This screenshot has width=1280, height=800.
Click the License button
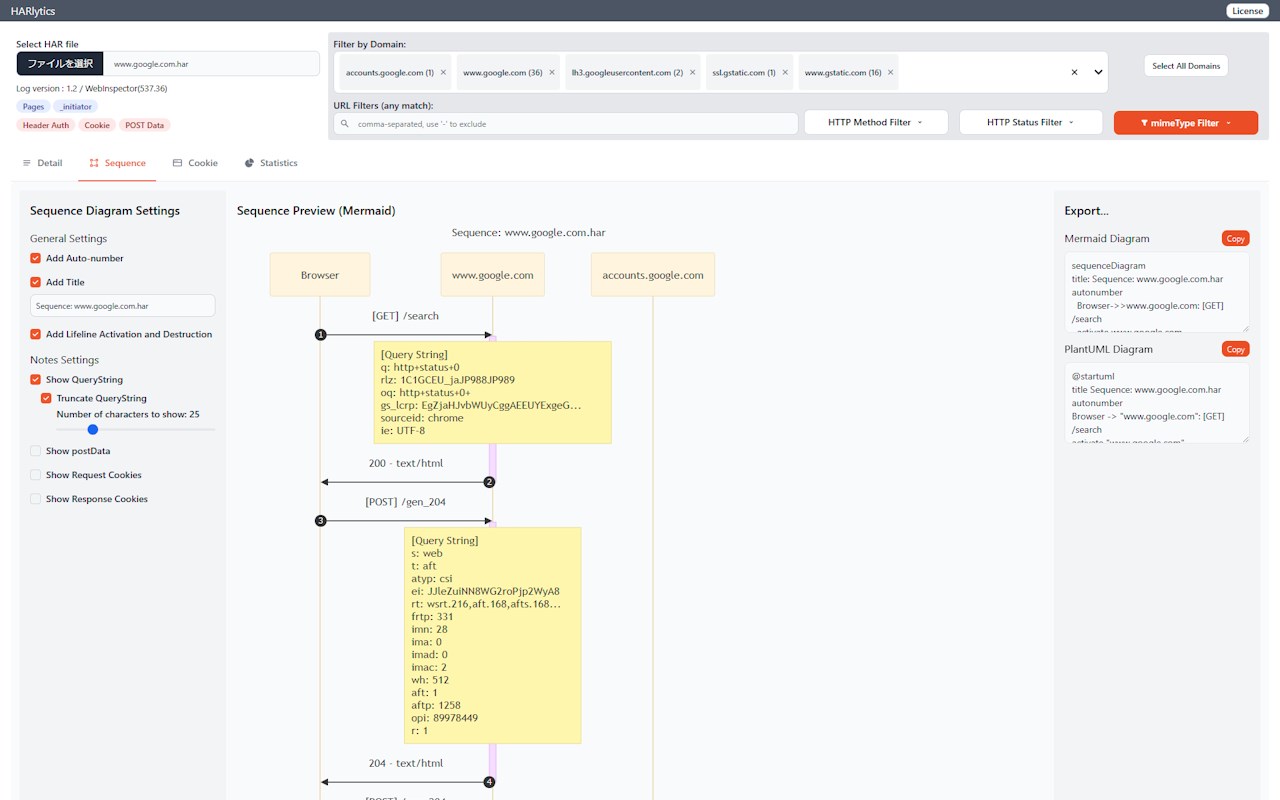point(1247,11)
